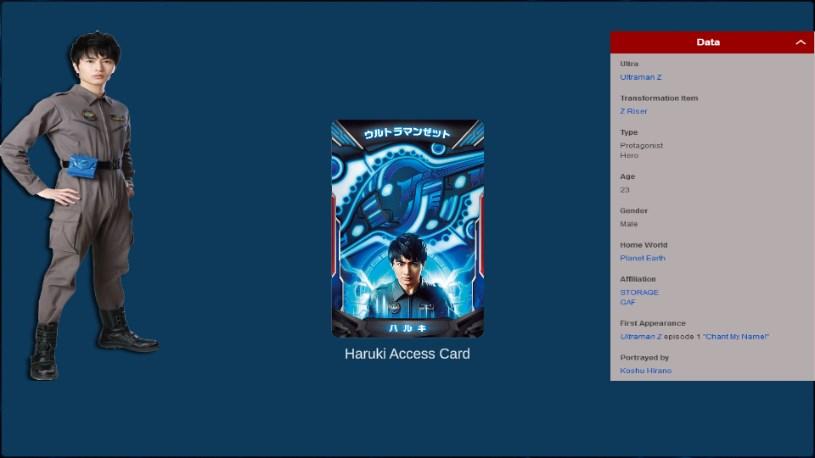Open the GAF affiliation link
The width and height of the screenshot is (815, 458).
[627, 302]
